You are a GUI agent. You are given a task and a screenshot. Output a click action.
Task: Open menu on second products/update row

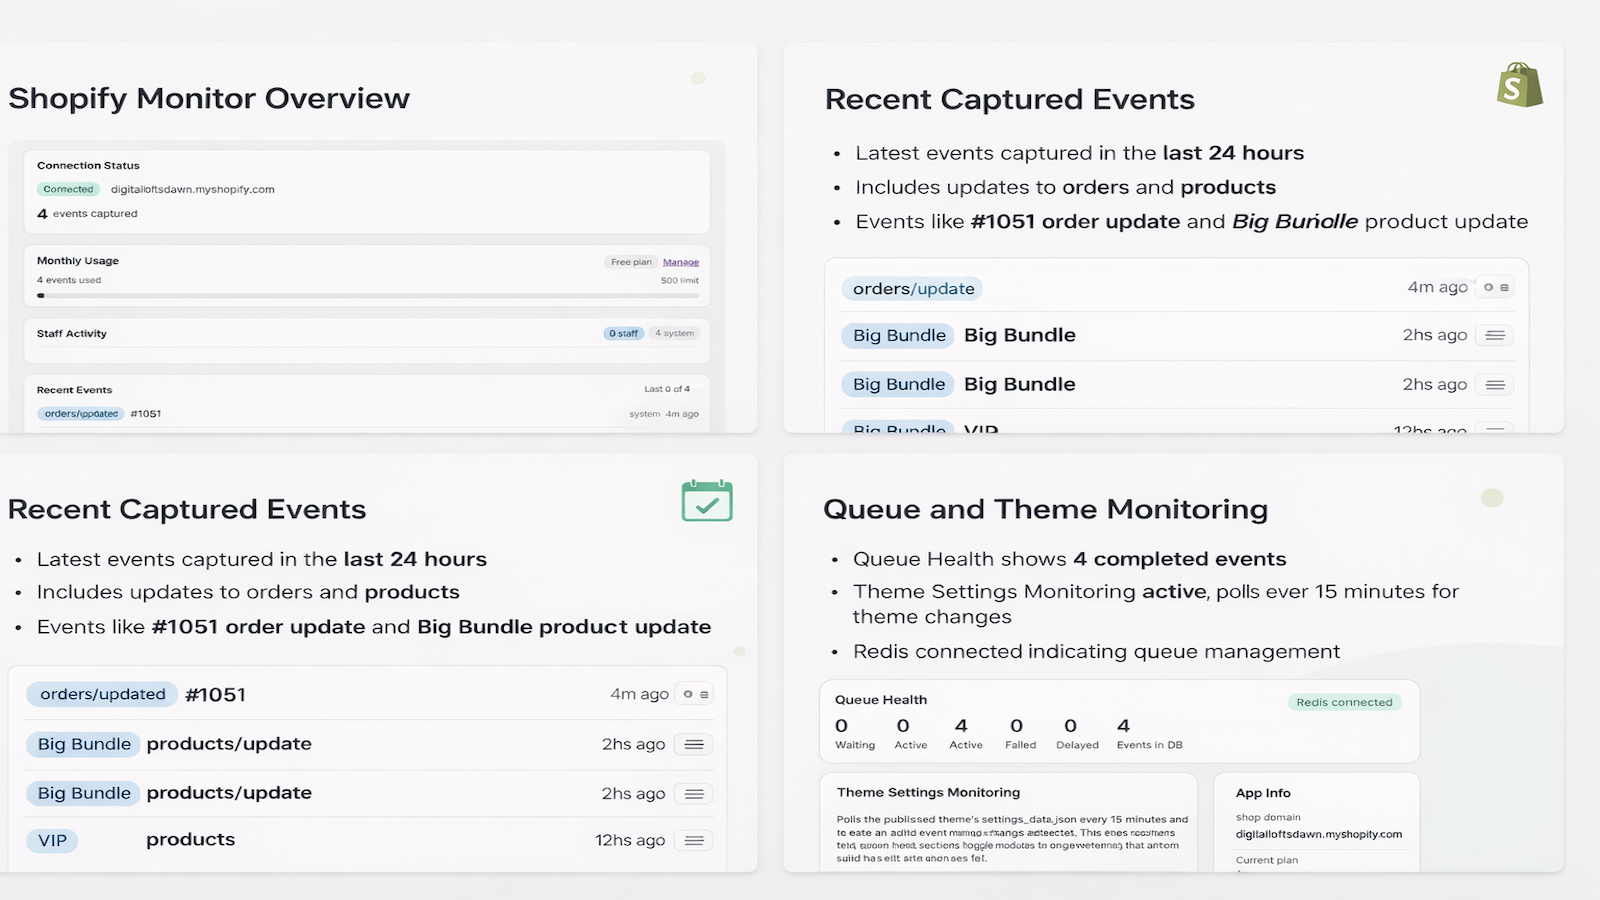click(x=694, y=793)
